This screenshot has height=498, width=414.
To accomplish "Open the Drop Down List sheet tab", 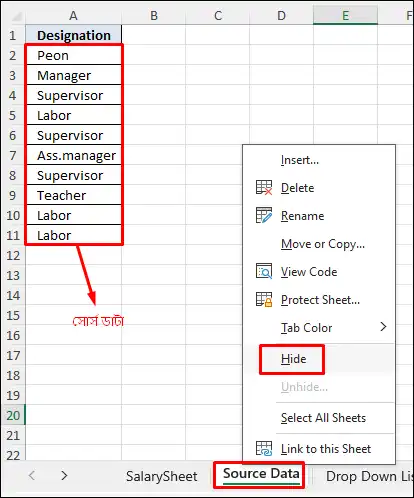I will click(x=369, y=476).
